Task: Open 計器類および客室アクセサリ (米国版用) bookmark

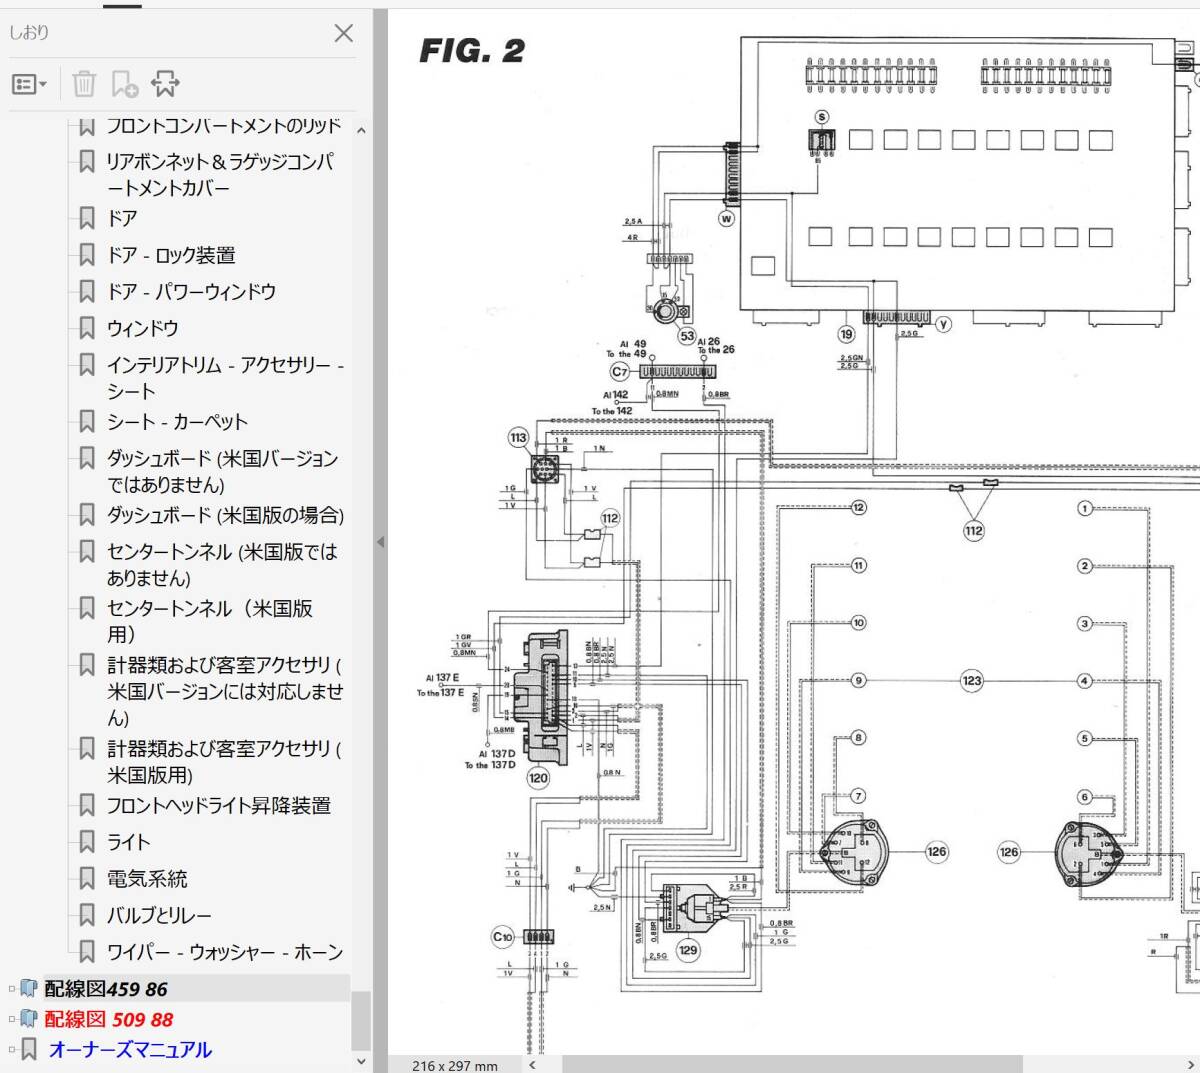Action: (x=224, y=761)
